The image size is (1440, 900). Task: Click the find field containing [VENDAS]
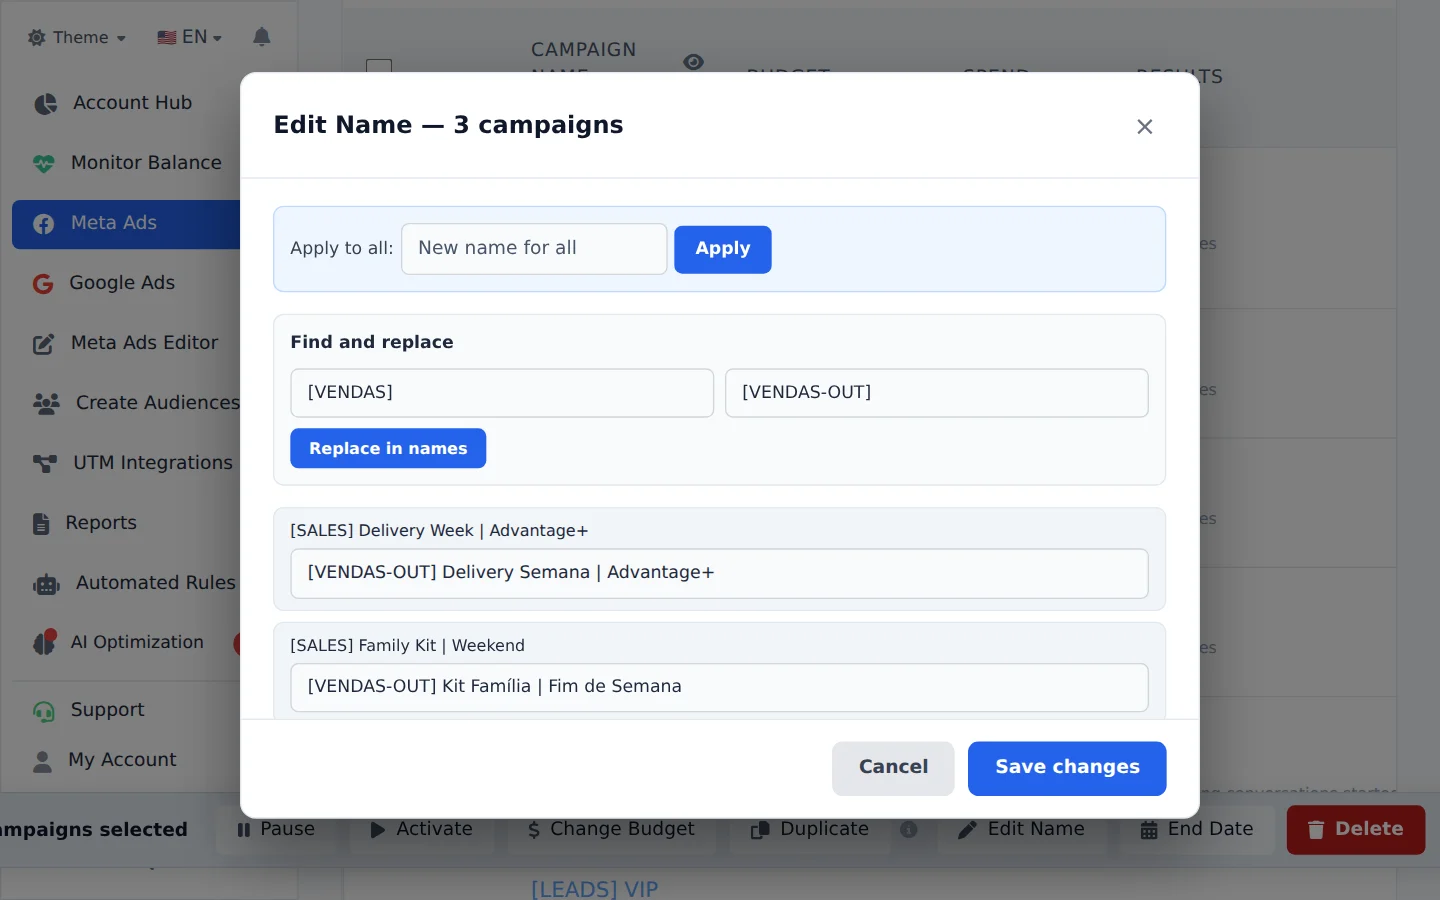(502, 393)
